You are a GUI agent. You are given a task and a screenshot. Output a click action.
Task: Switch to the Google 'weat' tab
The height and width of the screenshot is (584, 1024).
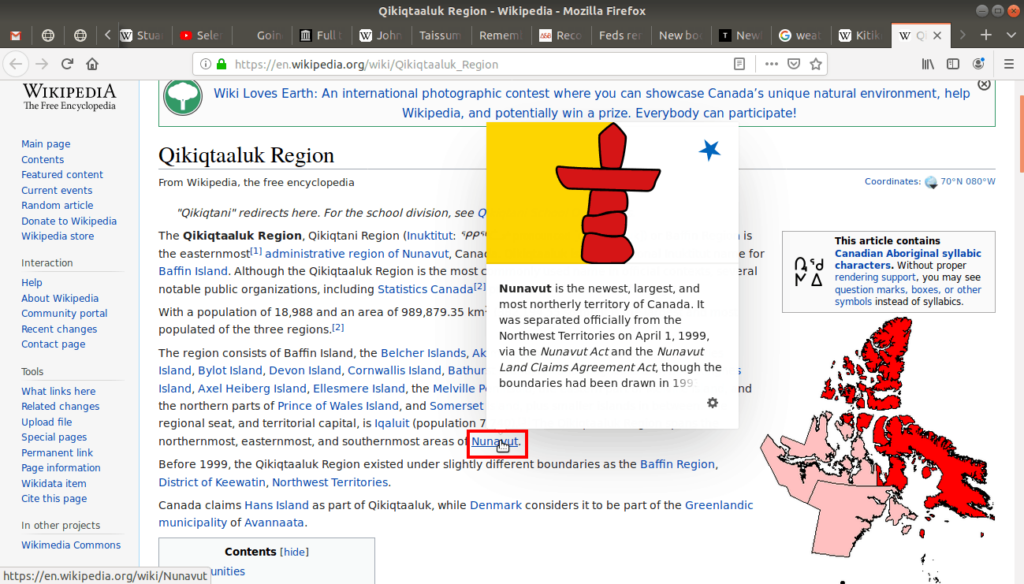800,35
